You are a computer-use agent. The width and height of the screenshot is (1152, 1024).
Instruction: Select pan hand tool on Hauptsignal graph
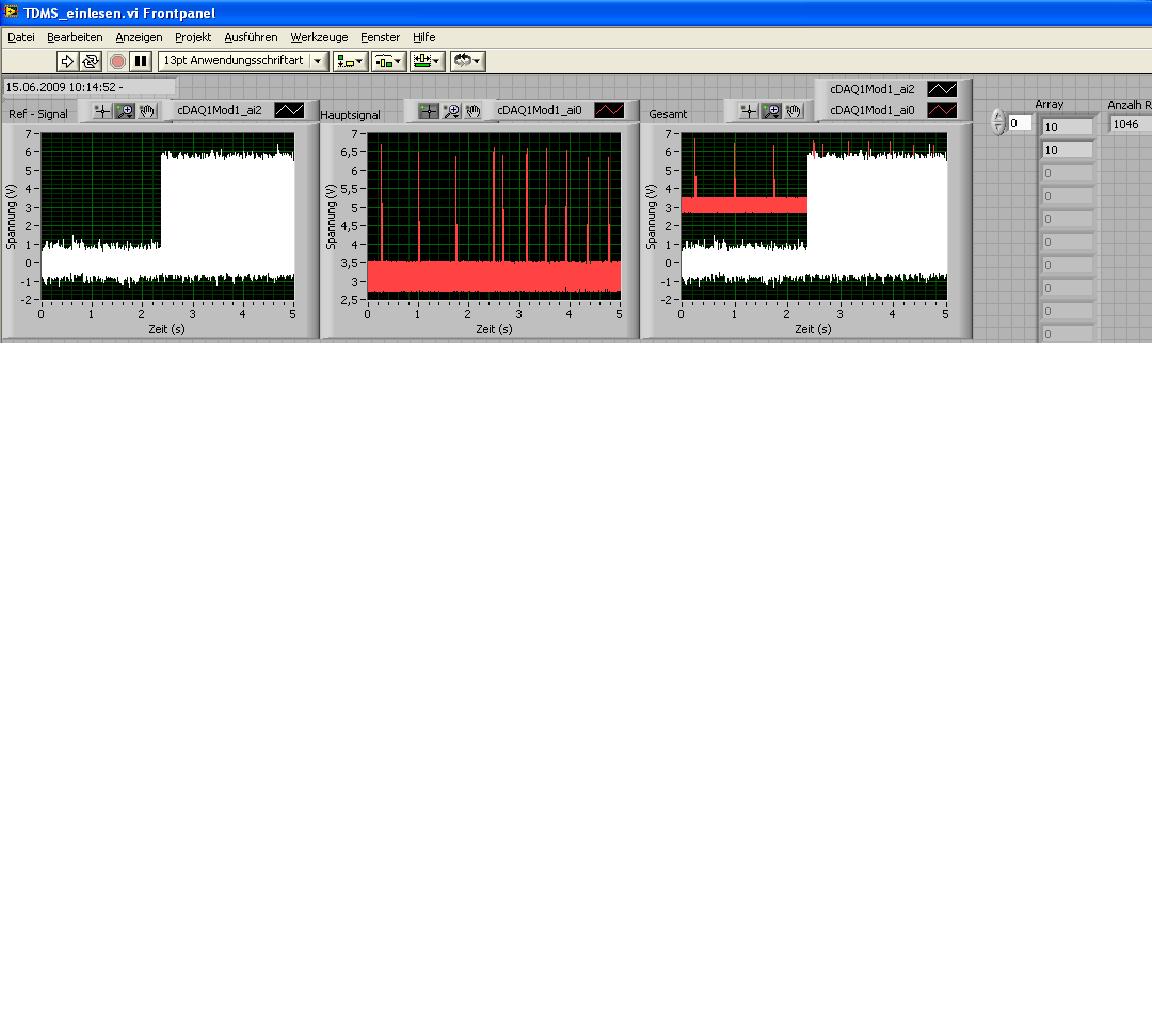pyautogui.click(x=473, y=111)
